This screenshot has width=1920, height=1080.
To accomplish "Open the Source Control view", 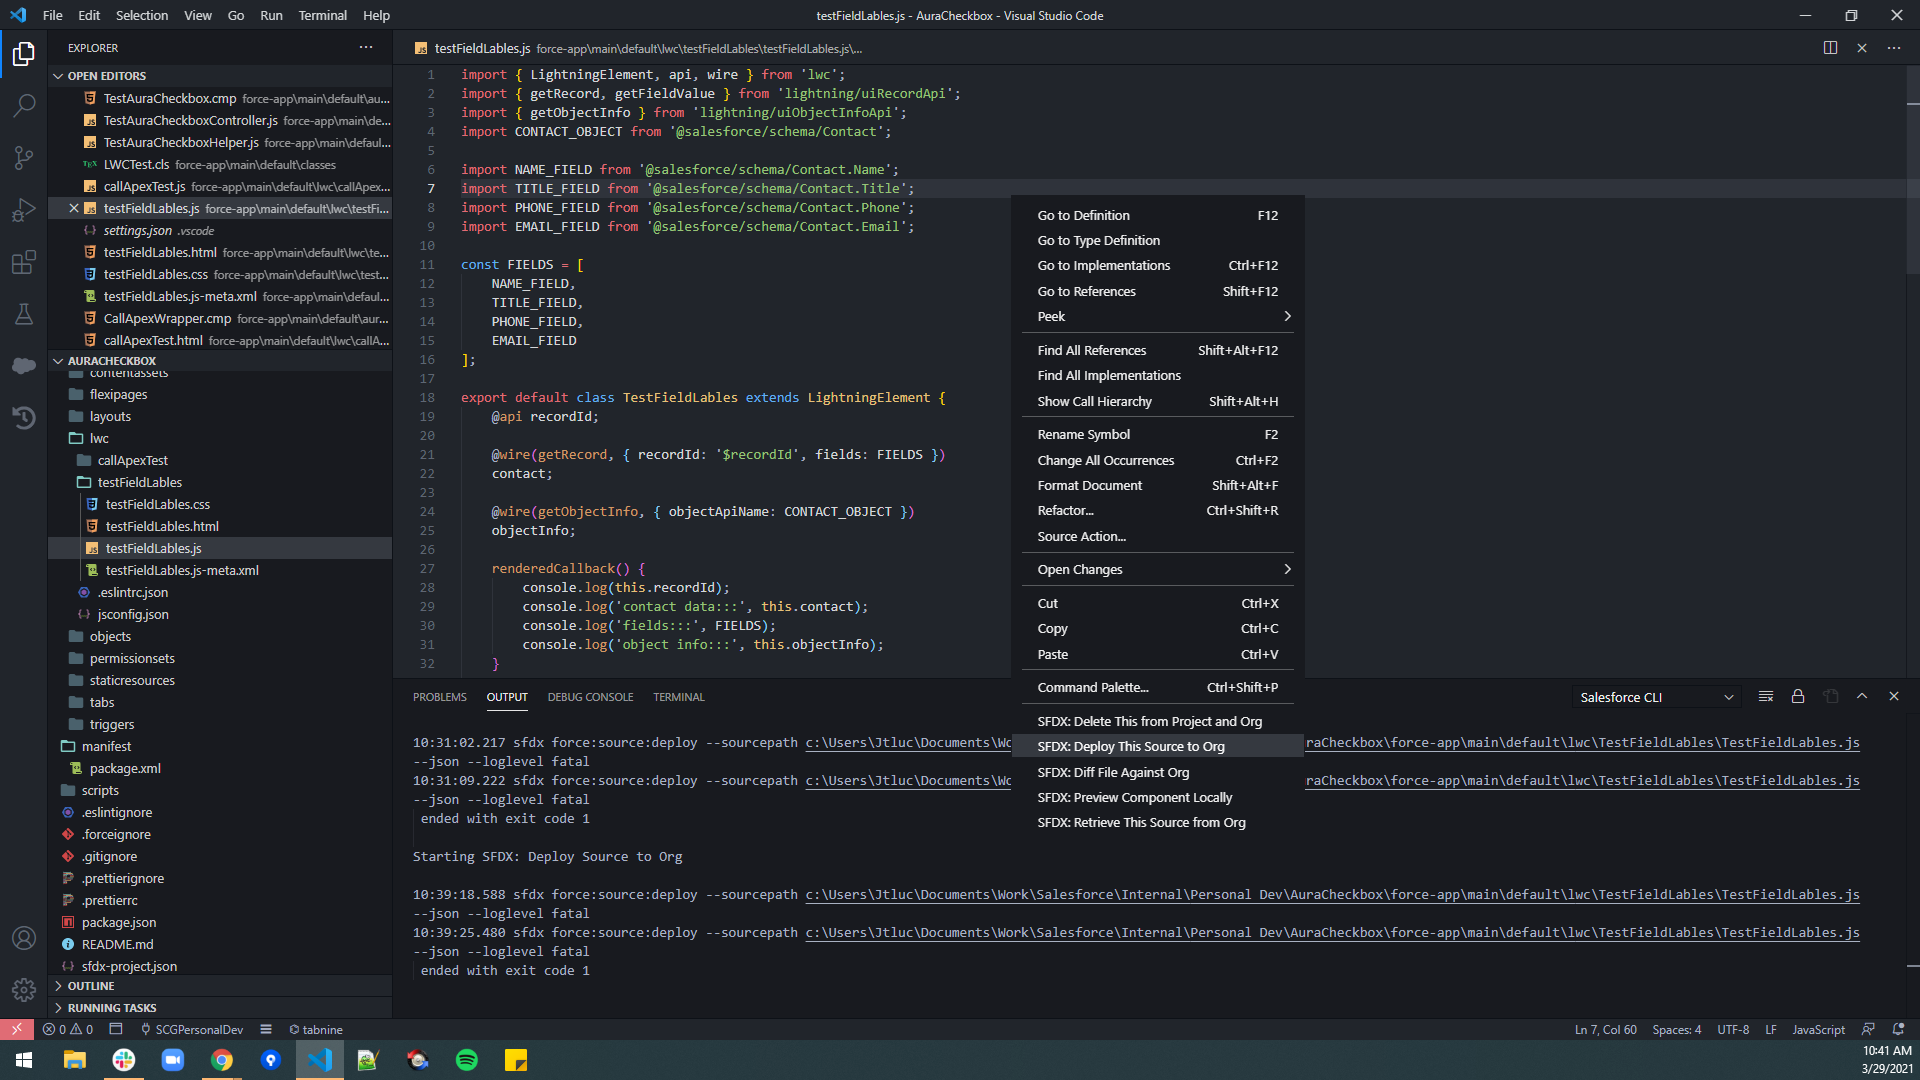I will (24, 157).
